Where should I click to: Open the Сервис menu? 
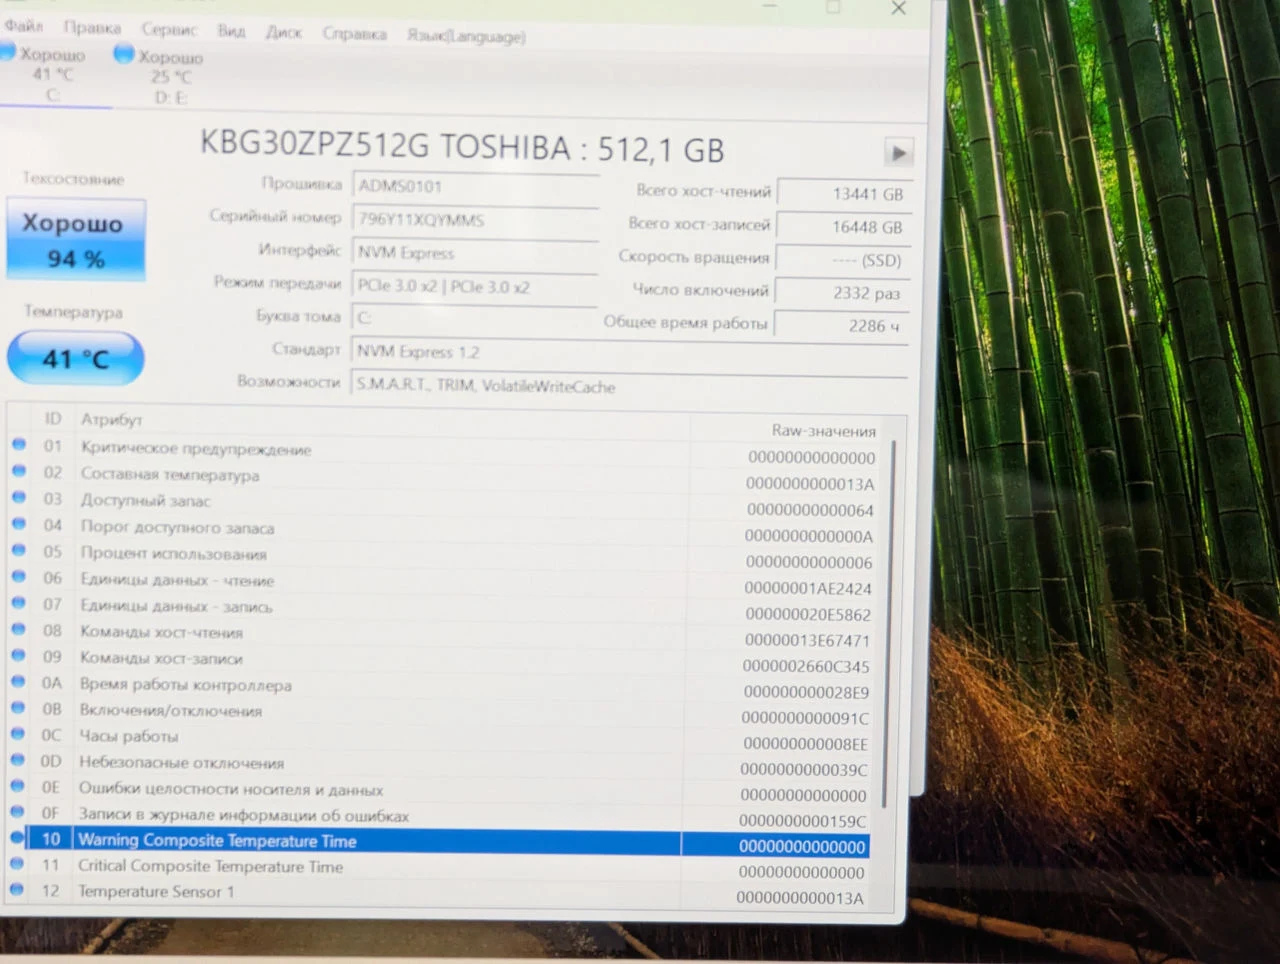(x=169, y=30)
